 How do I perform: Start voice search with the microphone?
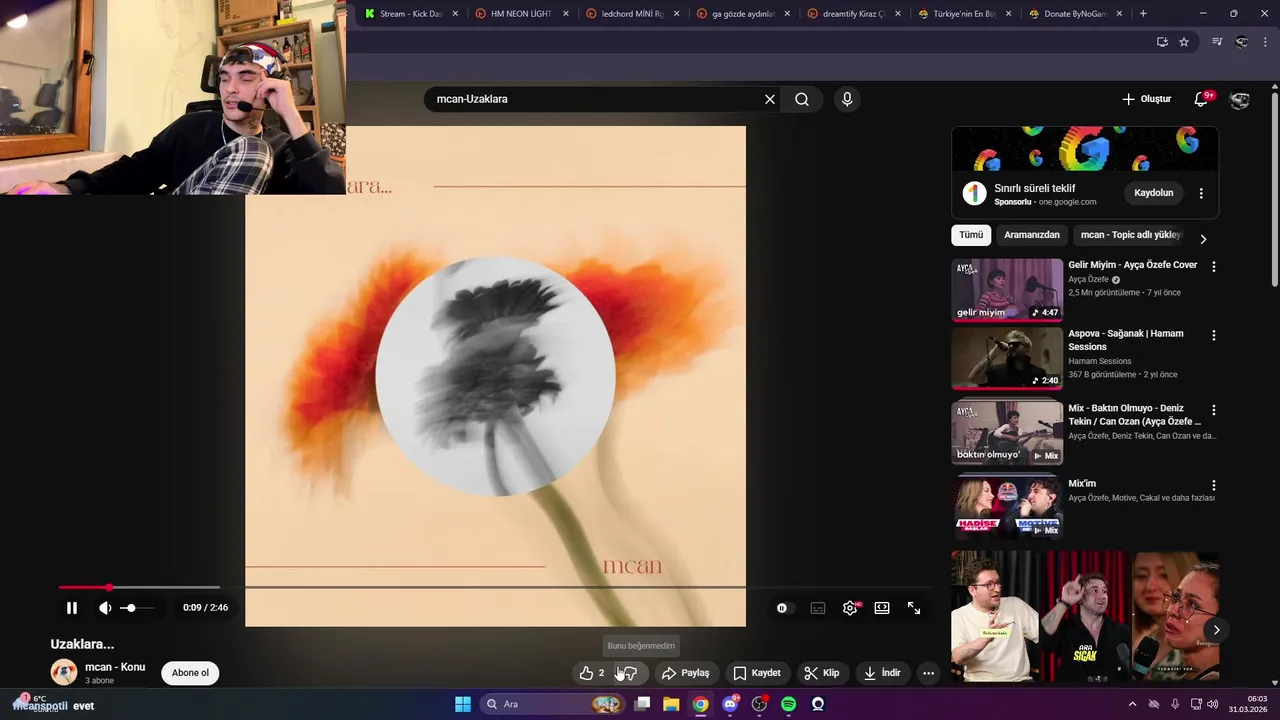click(847, 99)
